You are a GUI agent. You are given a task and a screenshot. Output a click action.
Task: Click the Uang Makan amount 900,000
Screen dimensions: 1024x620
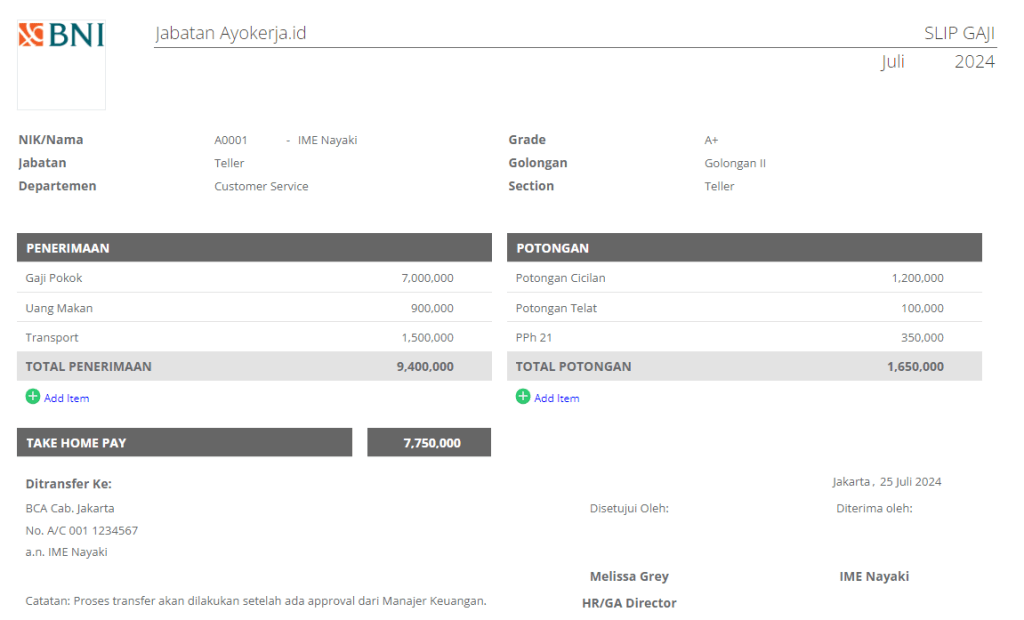(432, 308)
